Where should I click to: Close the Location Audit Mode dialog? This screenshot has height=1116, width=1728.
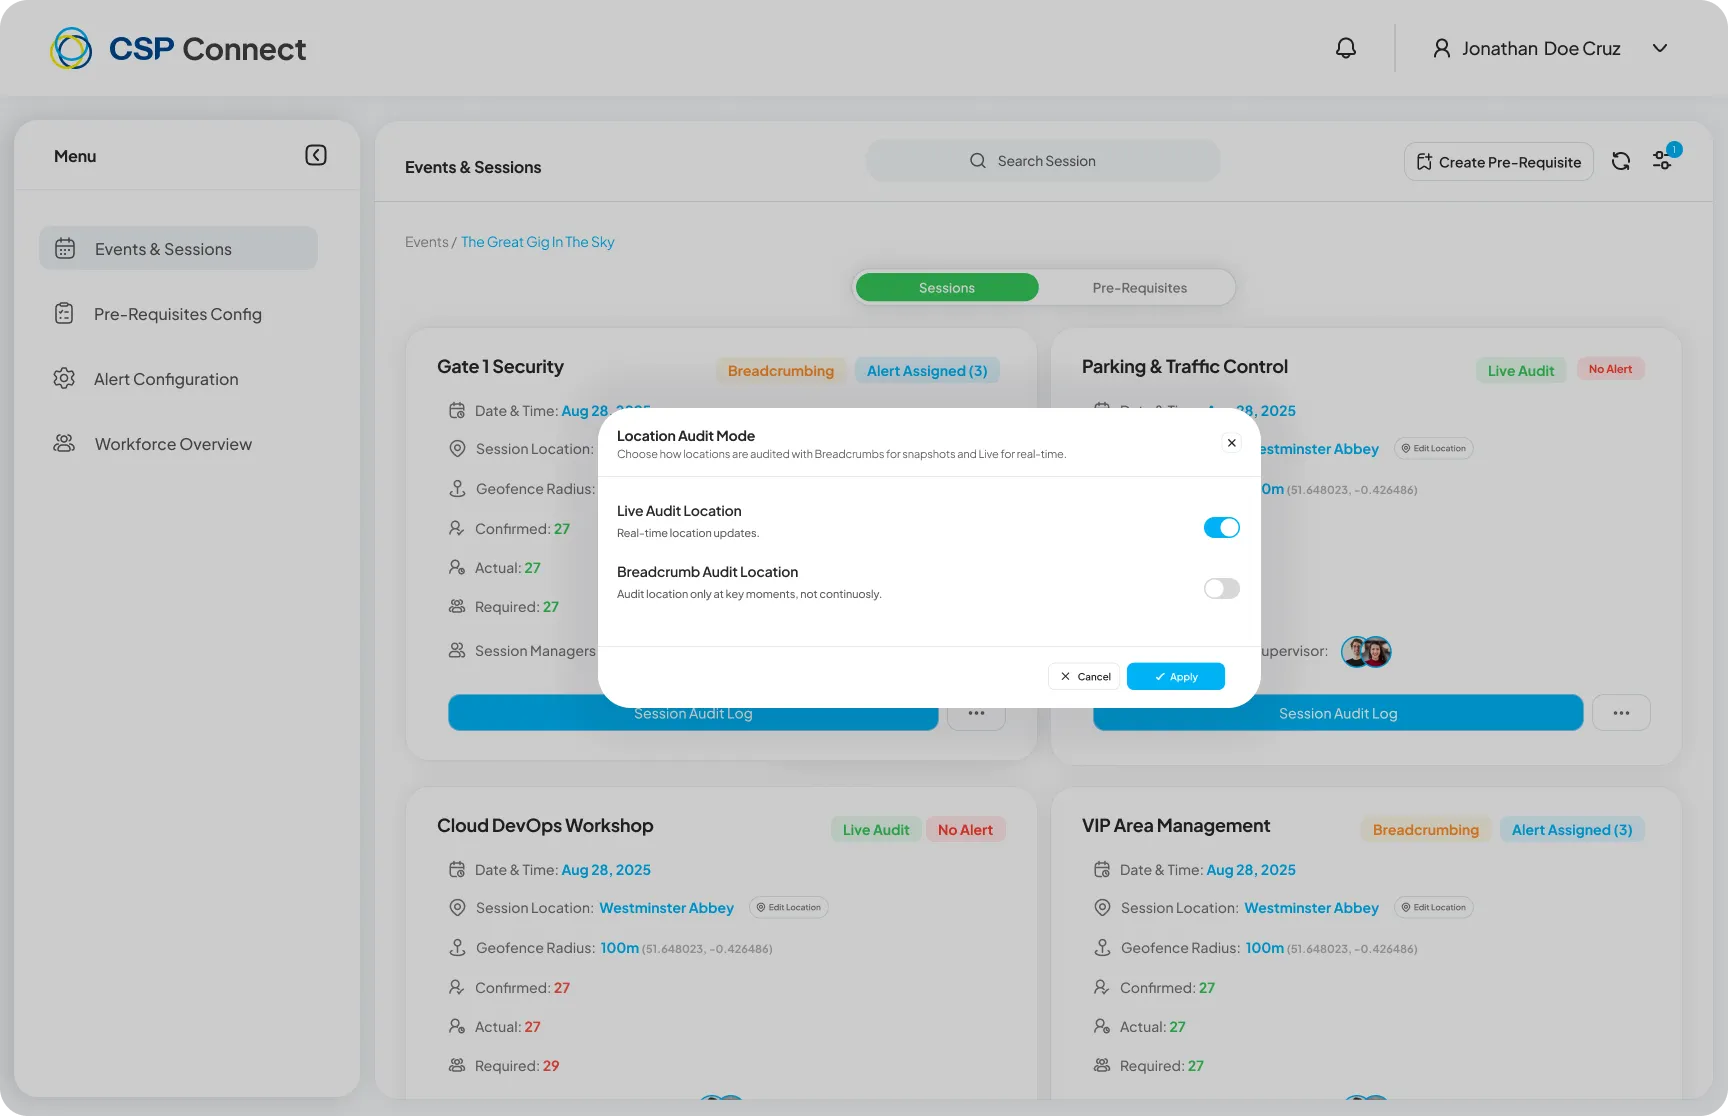coord(1232,443)
